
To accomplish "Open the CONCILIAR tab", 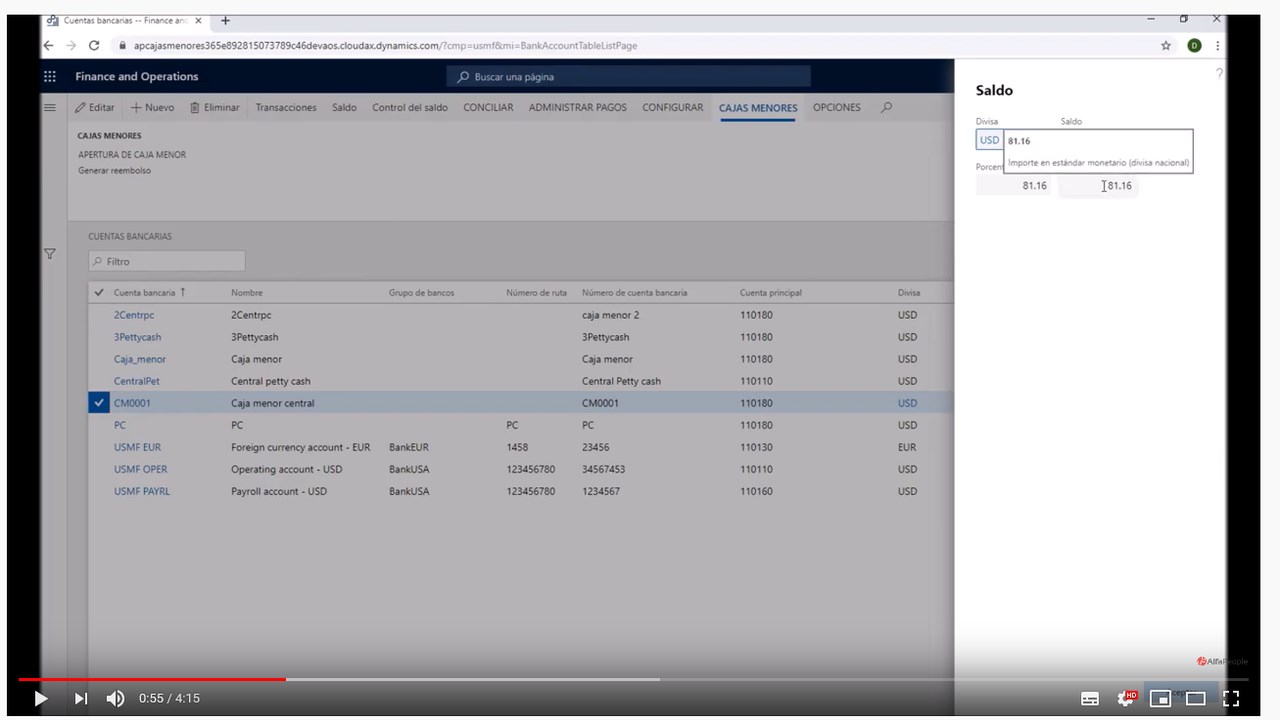I will 488,107.
